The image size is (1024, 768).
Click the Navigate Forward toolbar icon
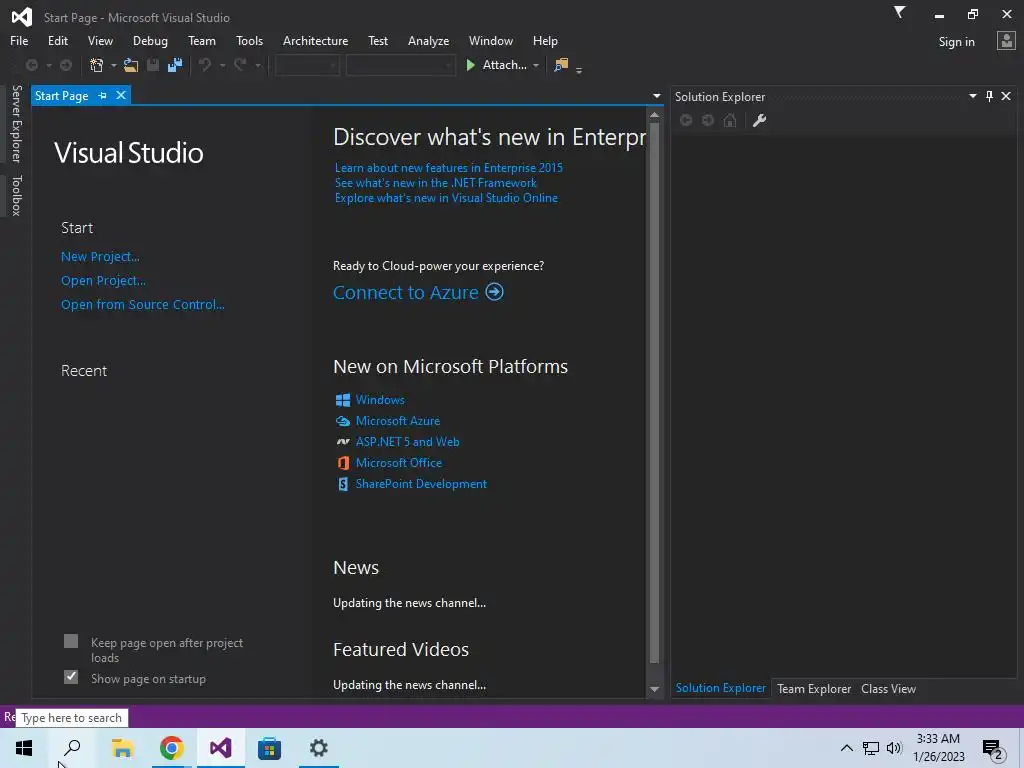(66, 65)
